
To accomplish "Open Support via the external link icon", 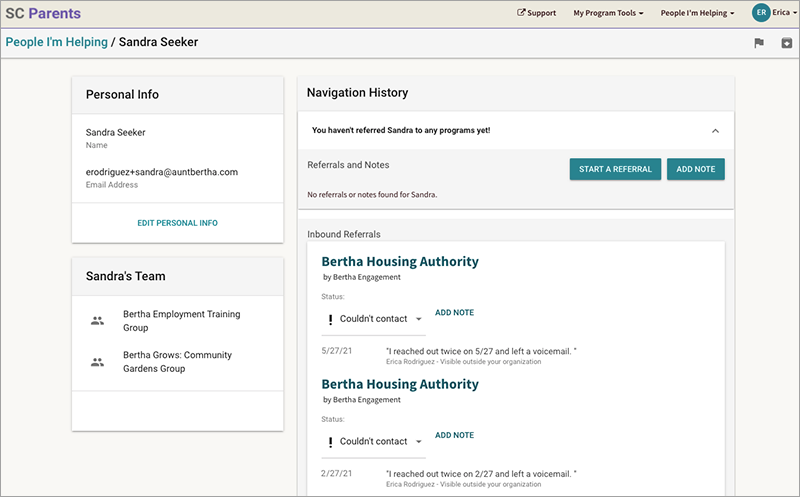I will click(x=521, y=13).
